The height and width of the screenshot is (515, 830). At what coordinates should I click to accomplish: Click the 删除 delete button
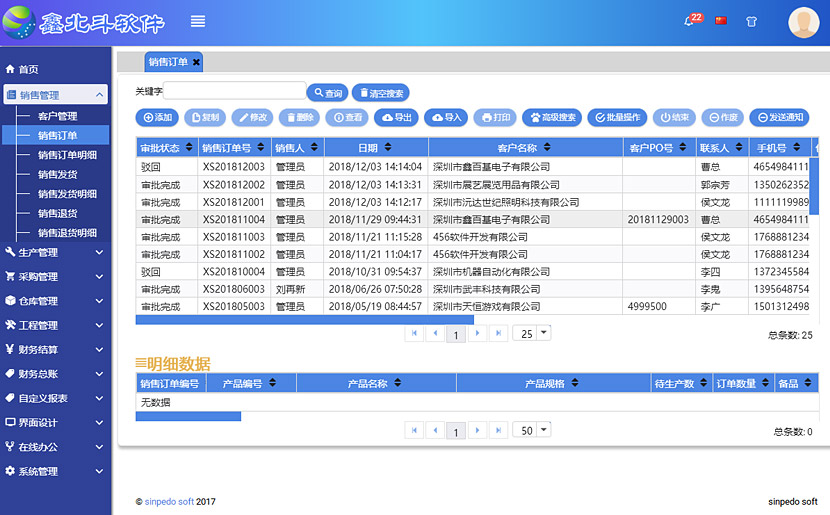coord(300,118)
